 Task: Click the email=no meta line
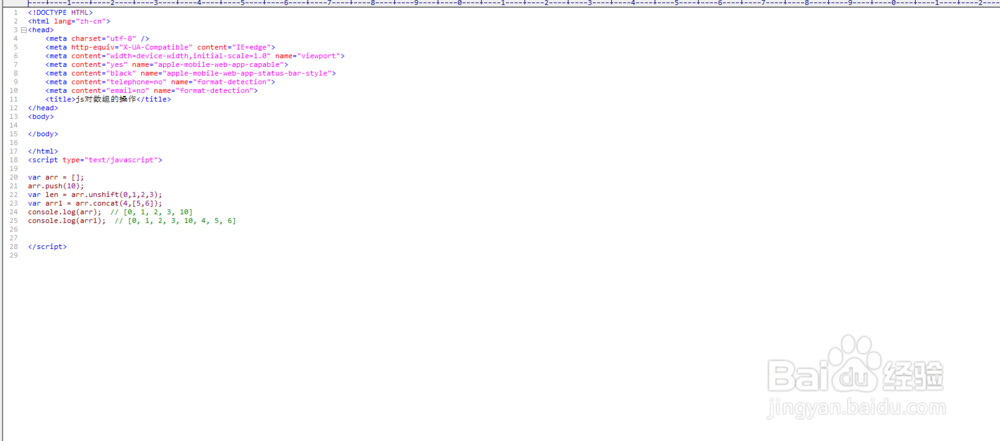(151, 91)
